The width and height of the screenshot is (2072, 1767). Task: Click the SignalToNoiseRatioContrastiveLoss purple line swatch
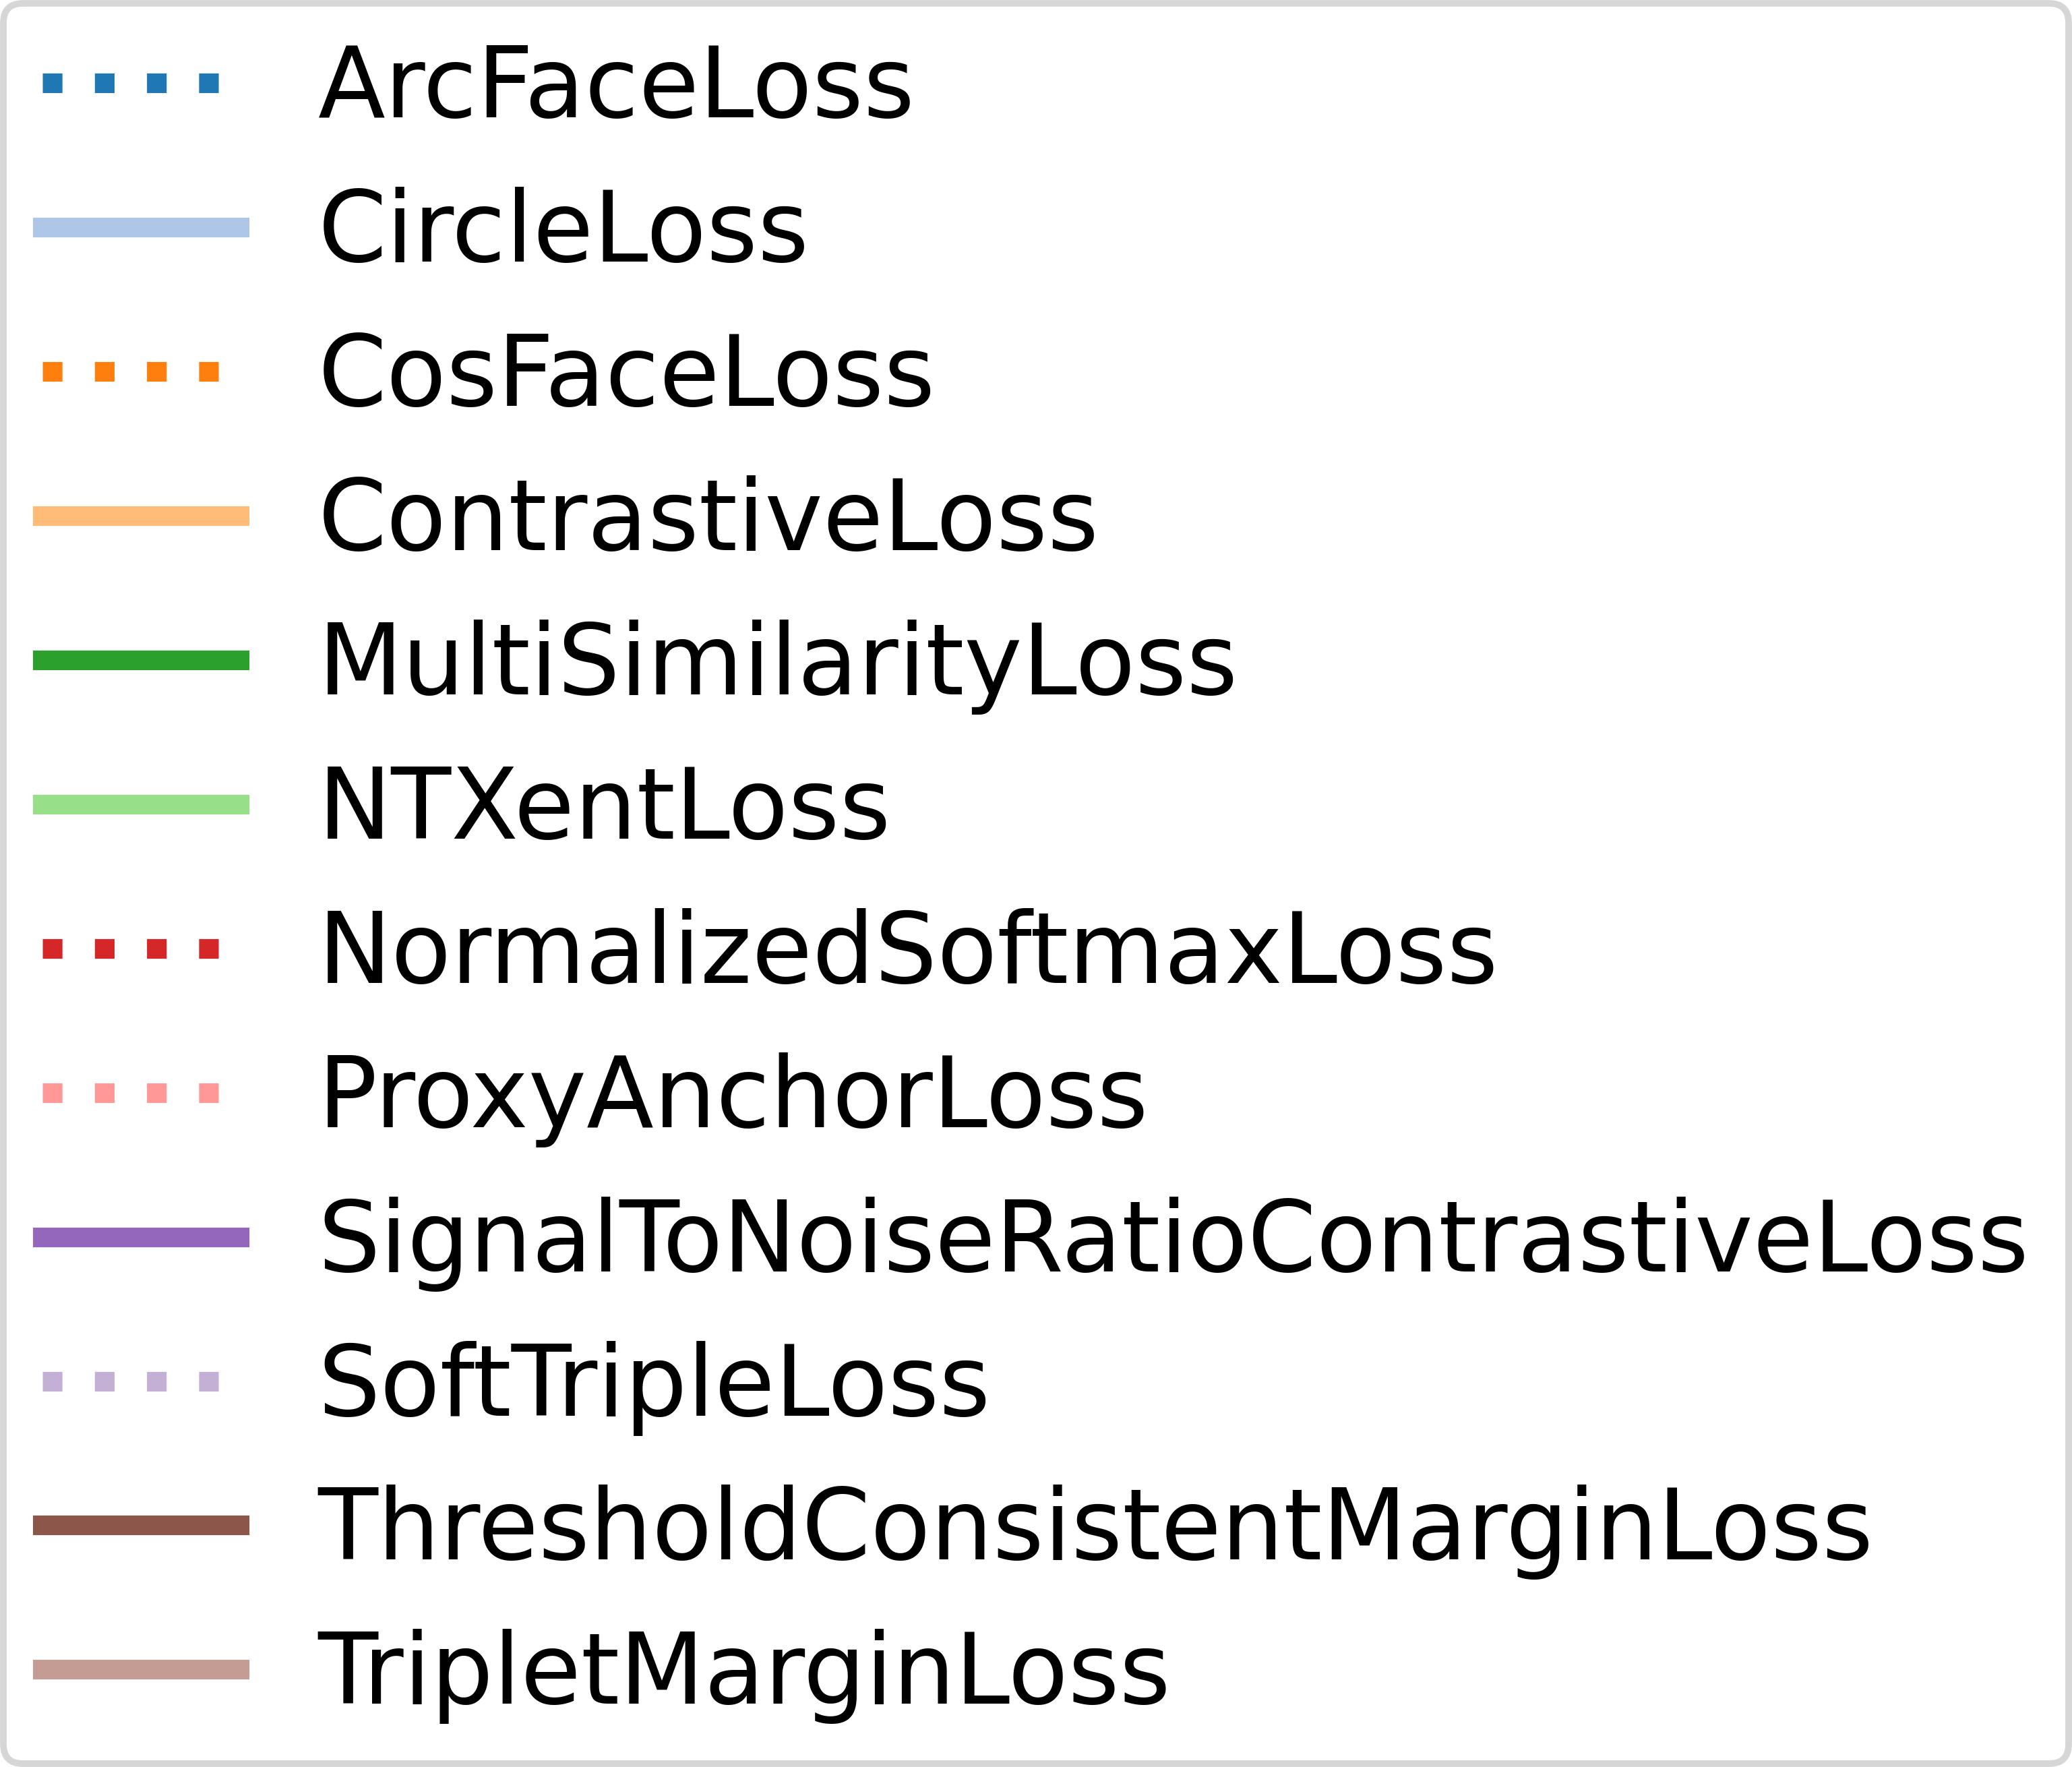[141, 1237]
